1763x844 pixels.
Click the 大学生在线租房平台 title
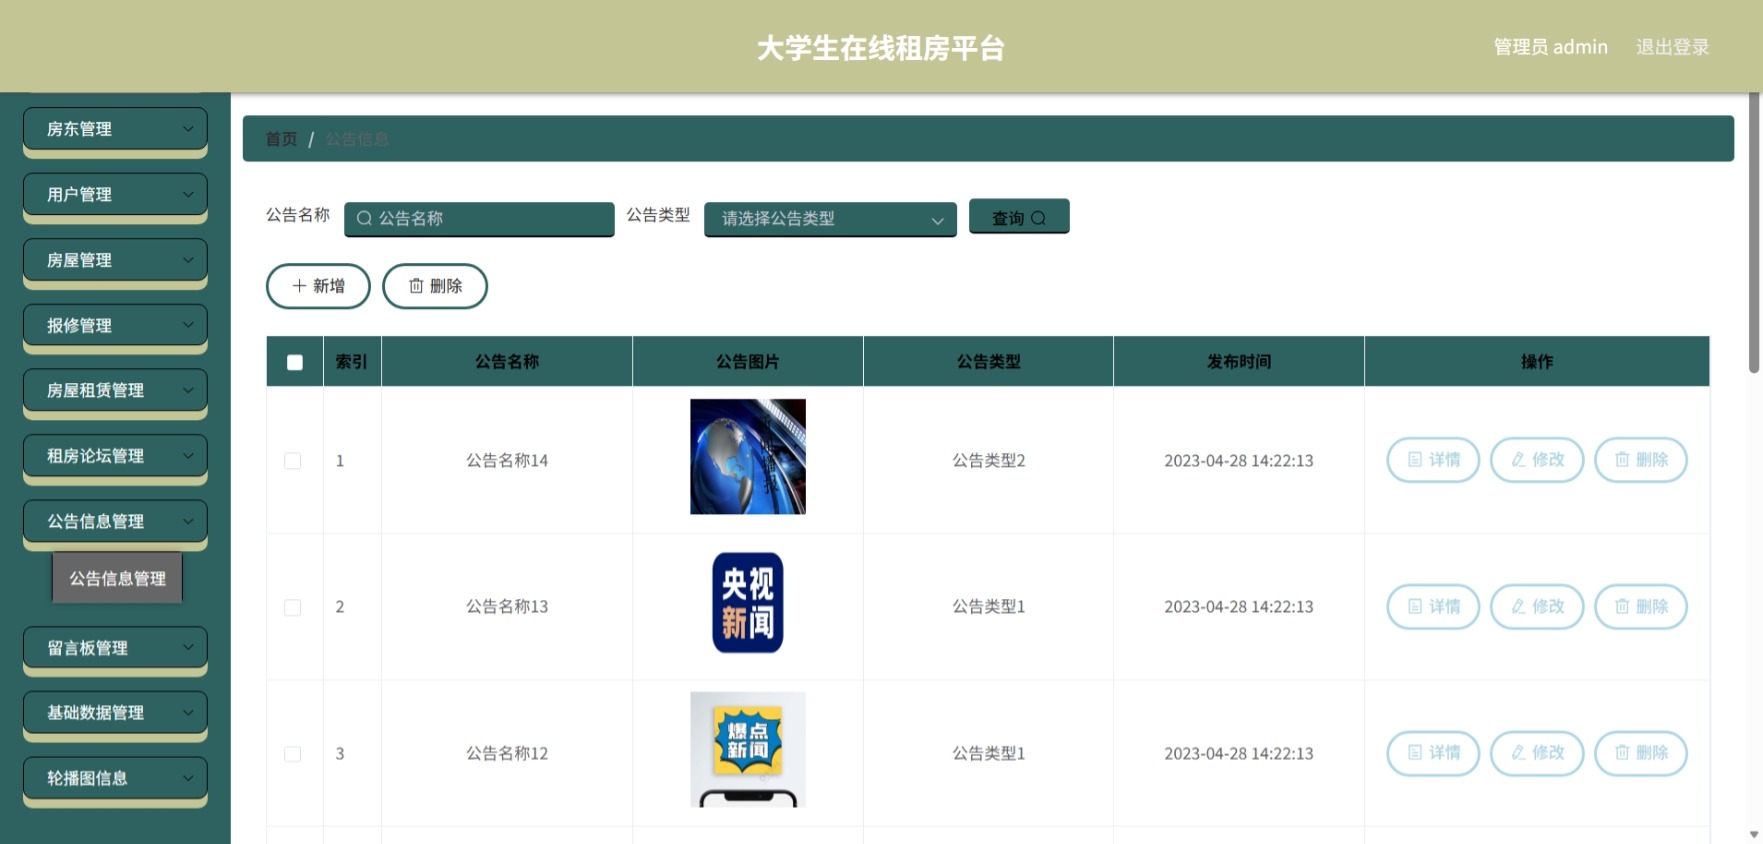881,48
